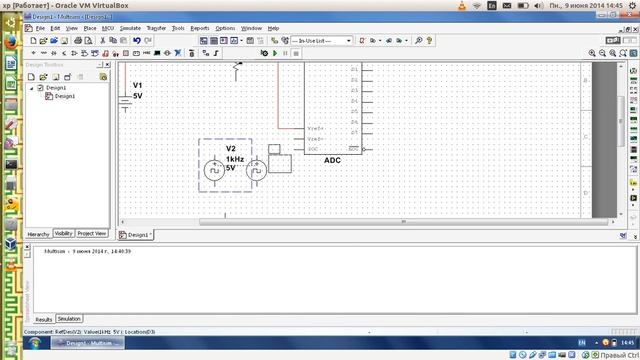Place a transistor component
The width and height of the screenshot is (640, 360).
click(64, 53)
